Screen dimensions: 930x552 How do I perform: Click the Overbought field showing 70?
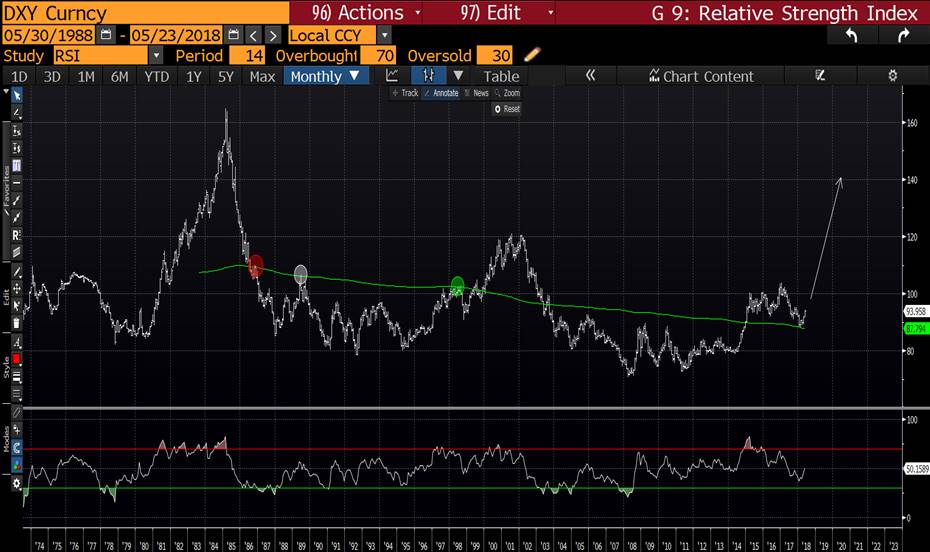(x=377, y=56)
